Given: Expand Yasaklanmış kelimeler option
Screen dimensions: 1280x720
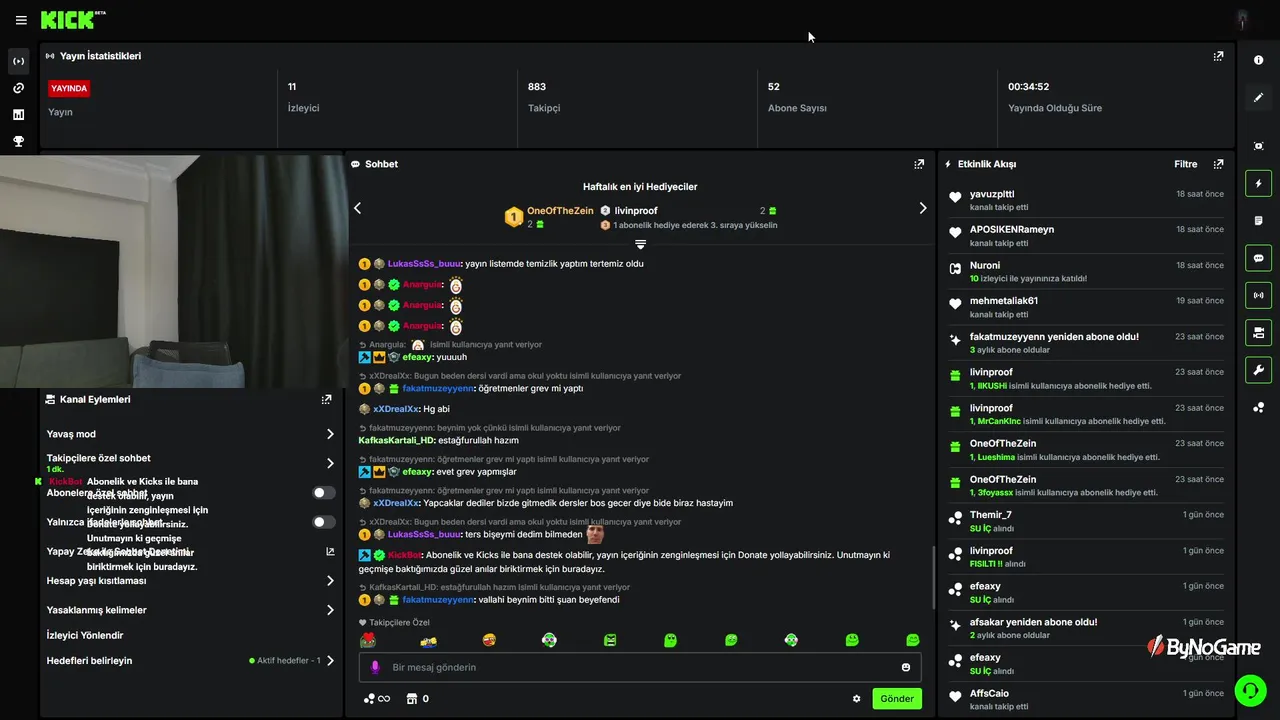Looking at the screenshot, I should pos(190,610).
